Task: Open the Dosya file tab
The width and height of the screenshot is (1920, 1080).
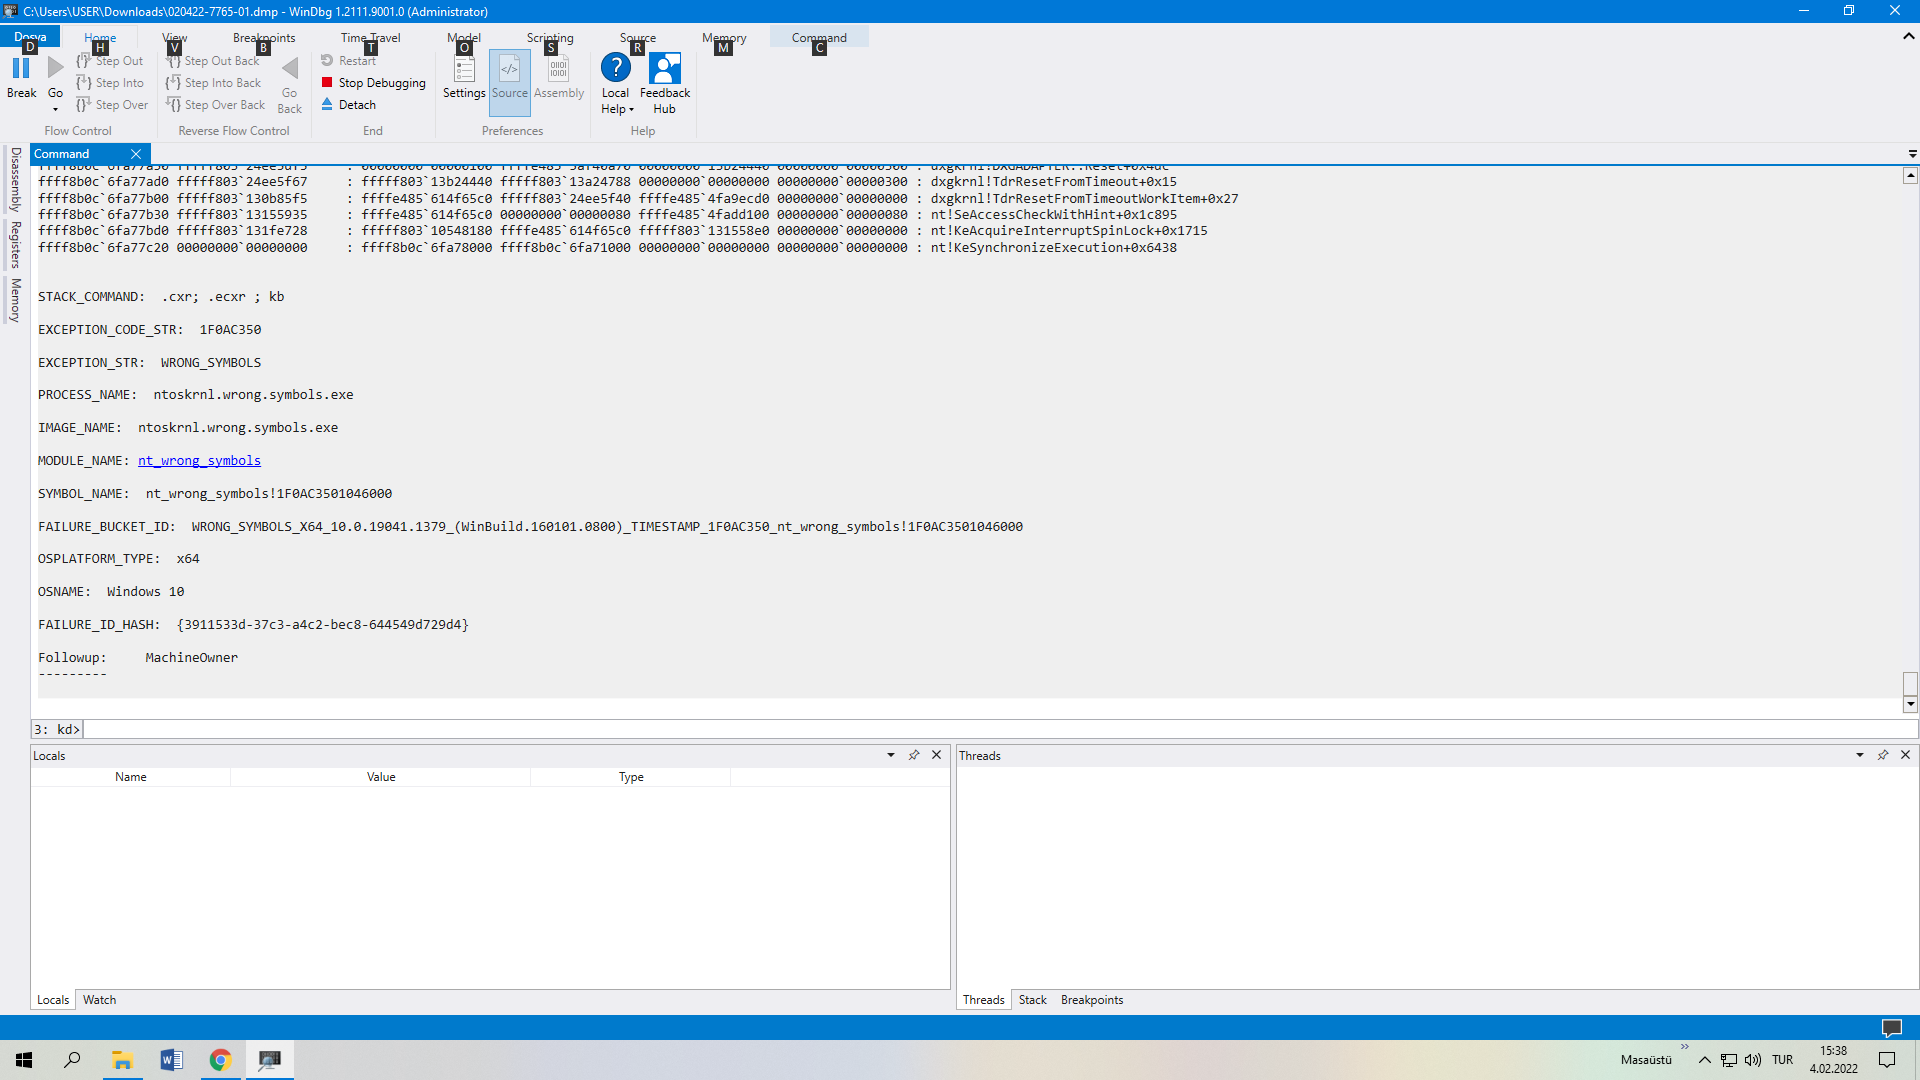Action: point(30,37)
